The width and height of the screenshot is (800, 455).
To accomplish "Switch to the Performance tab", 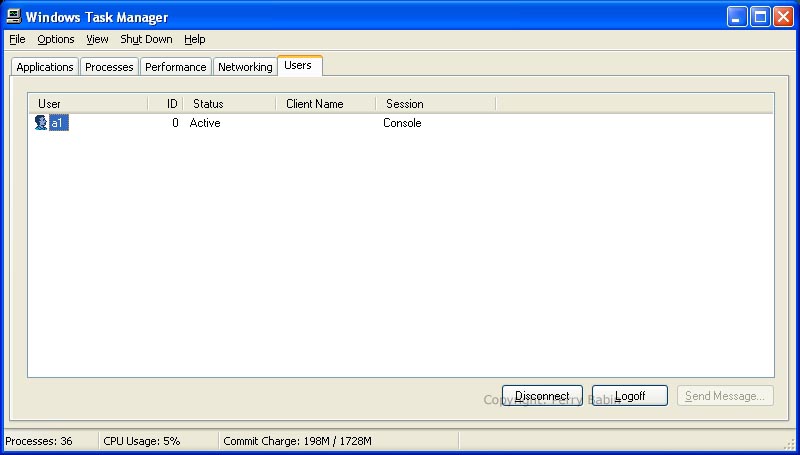I will 176,67.
